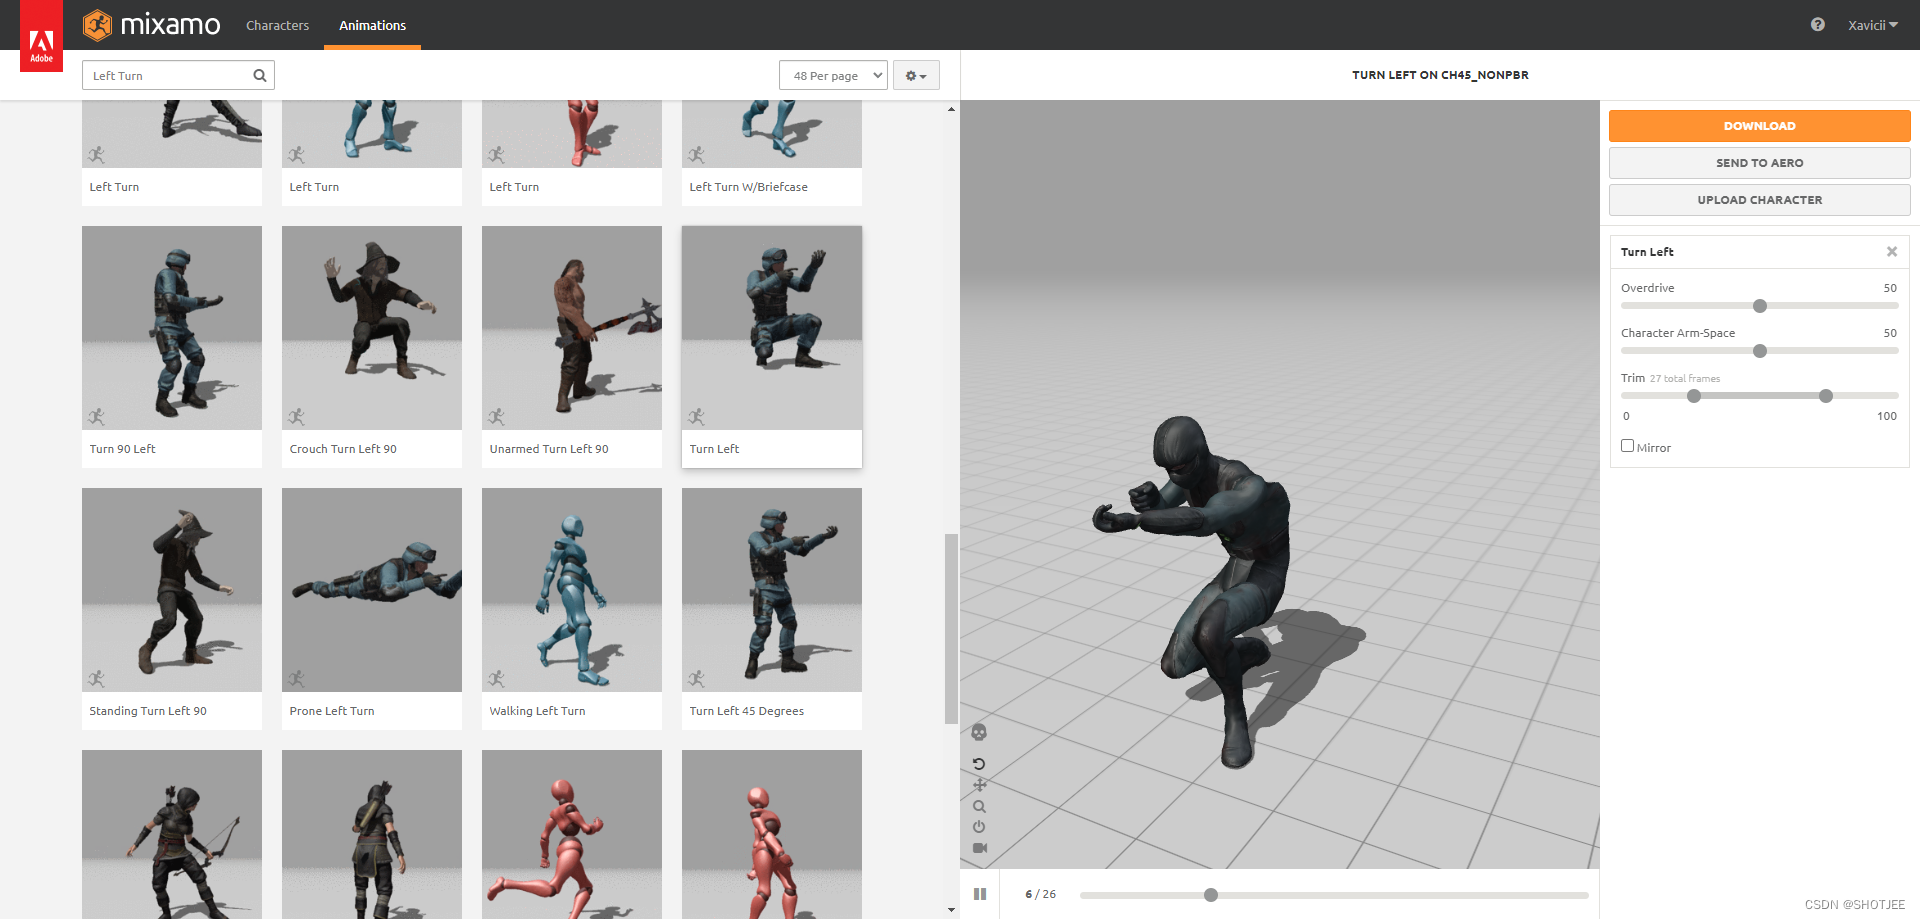1920x919 pixels.
Task: Click the Trim end handle
Action: [x=1826, y=396]
